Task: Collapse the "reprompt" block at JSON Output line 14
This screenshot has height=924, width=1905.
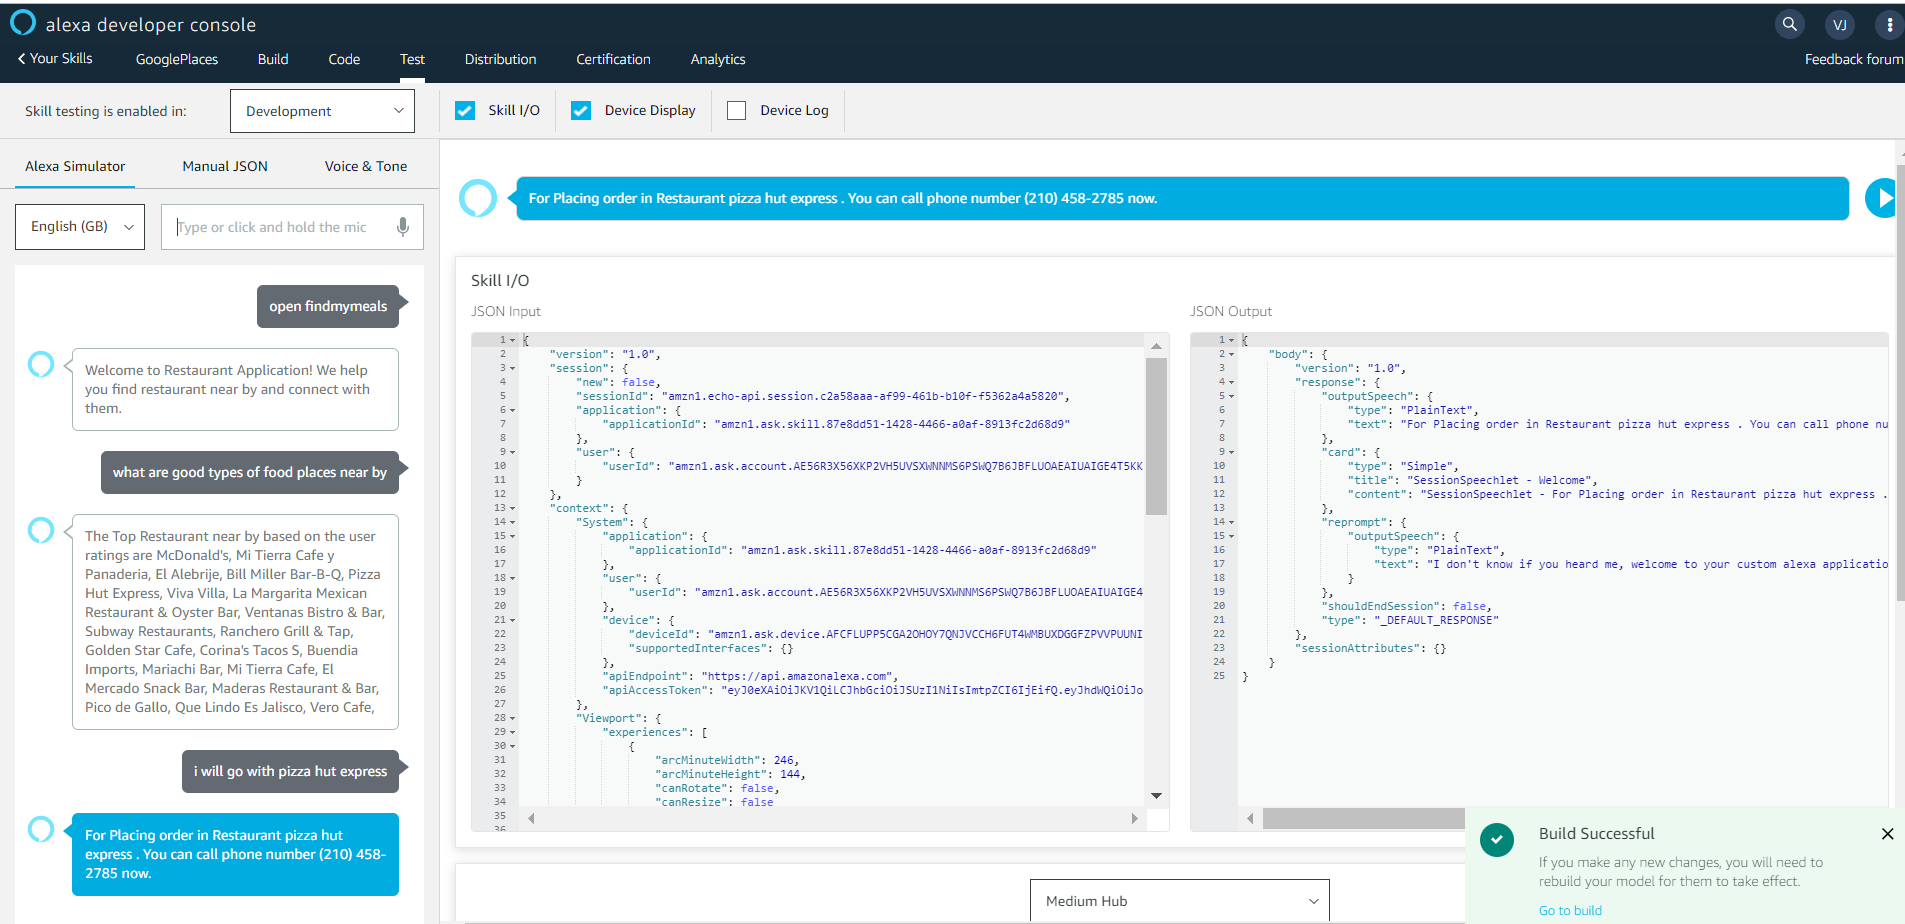Action: (1231, 522)
